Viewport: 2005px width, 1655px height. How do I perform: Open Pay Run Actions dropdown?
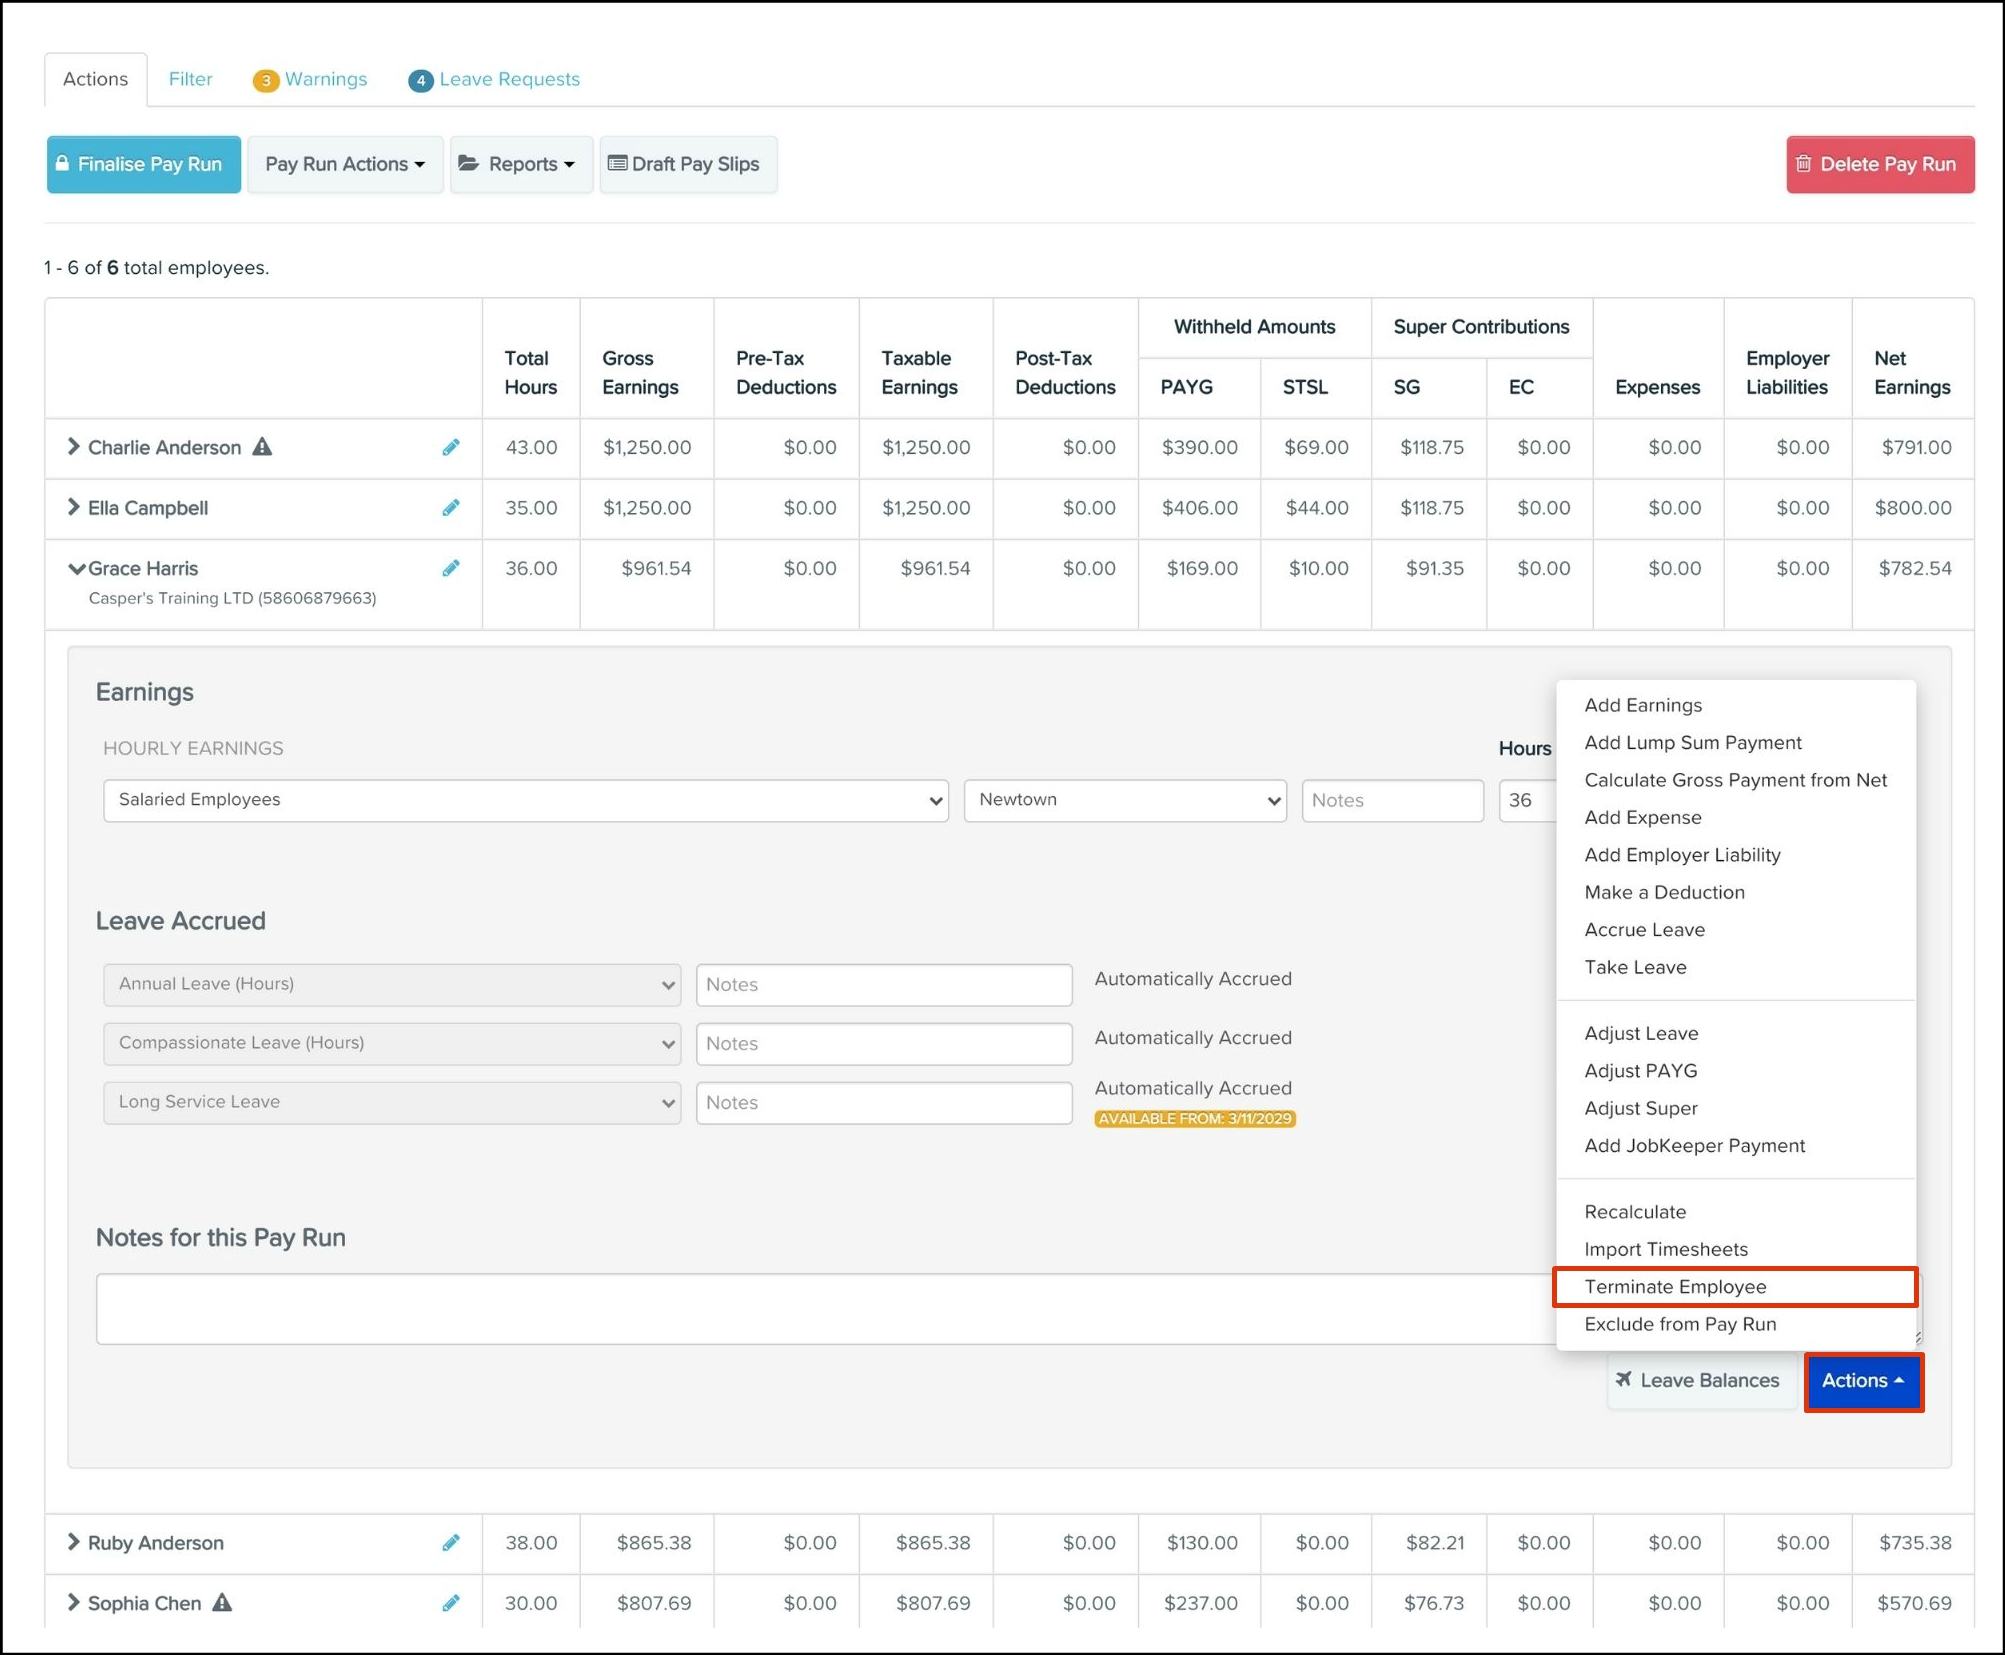click(344, 164)
